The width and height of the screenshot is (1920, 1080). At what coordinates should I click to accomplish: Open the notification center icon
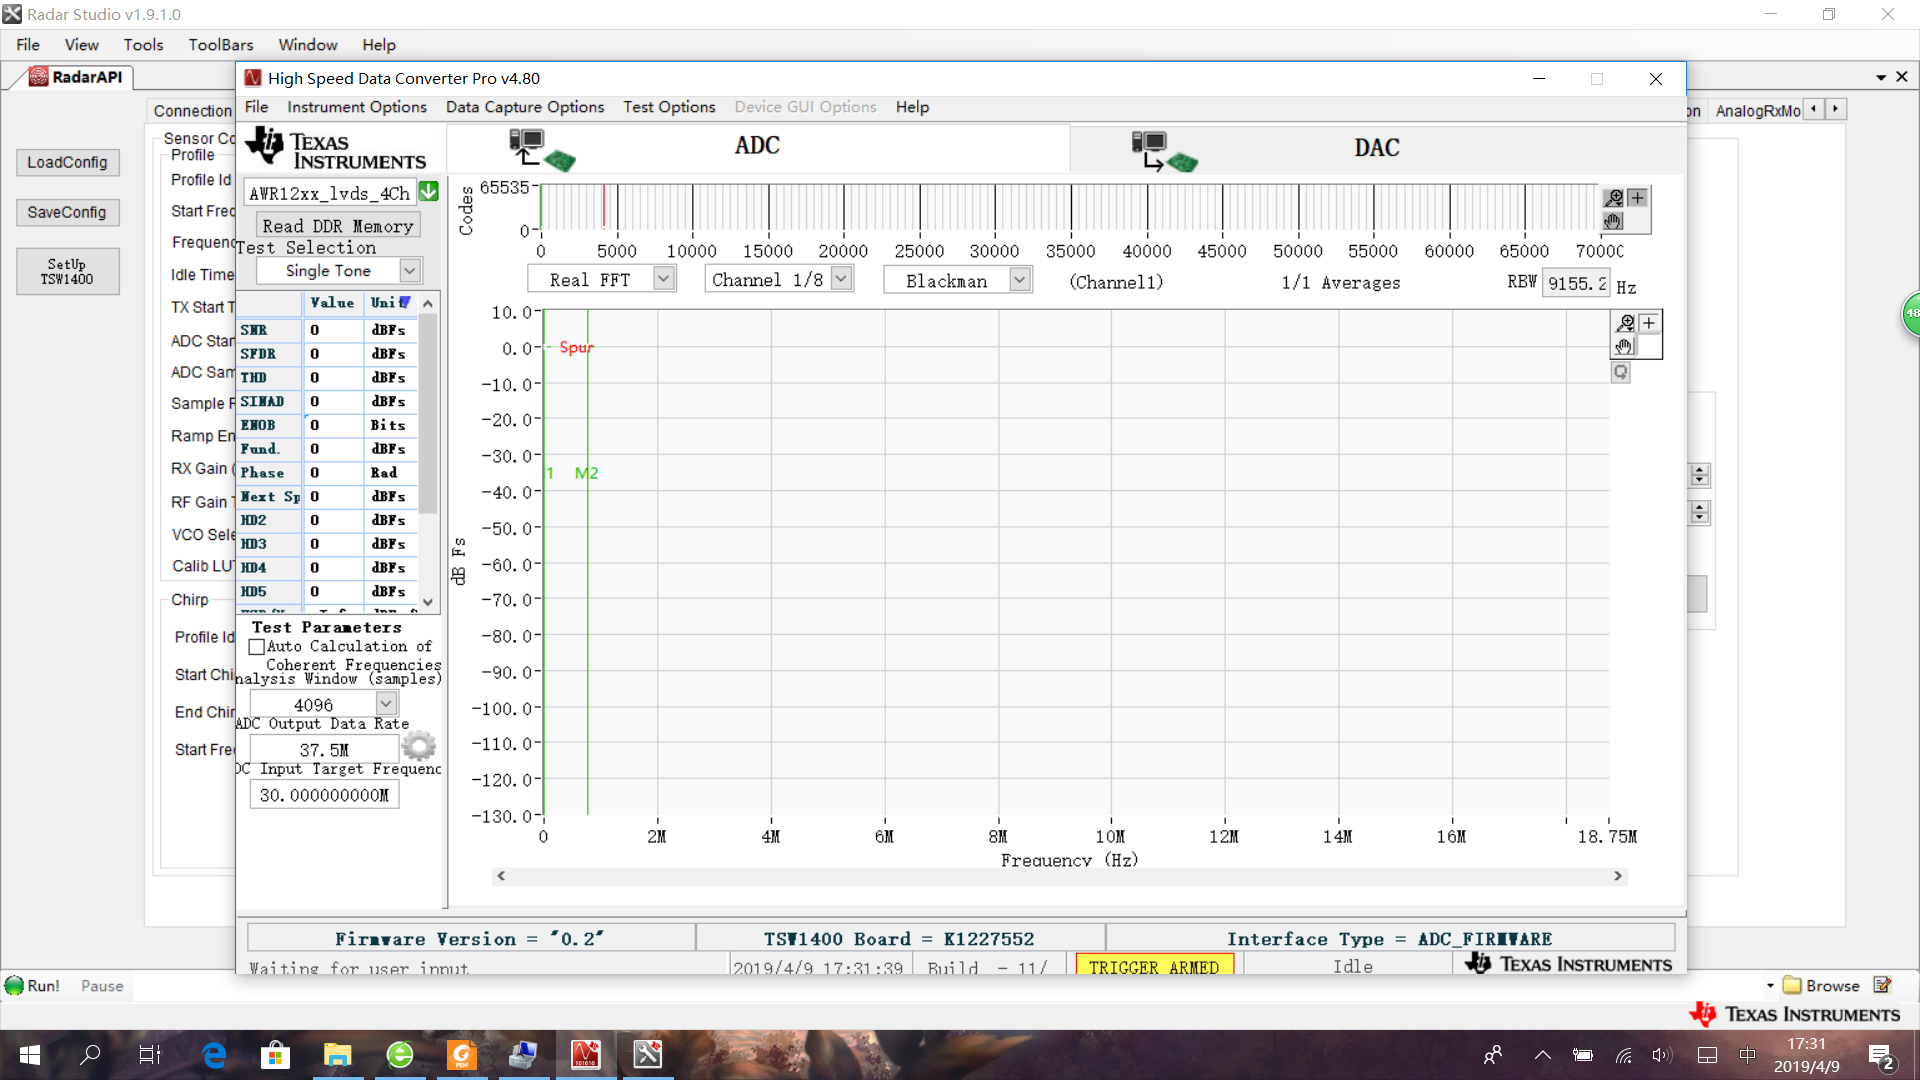pos(1881,1056)
